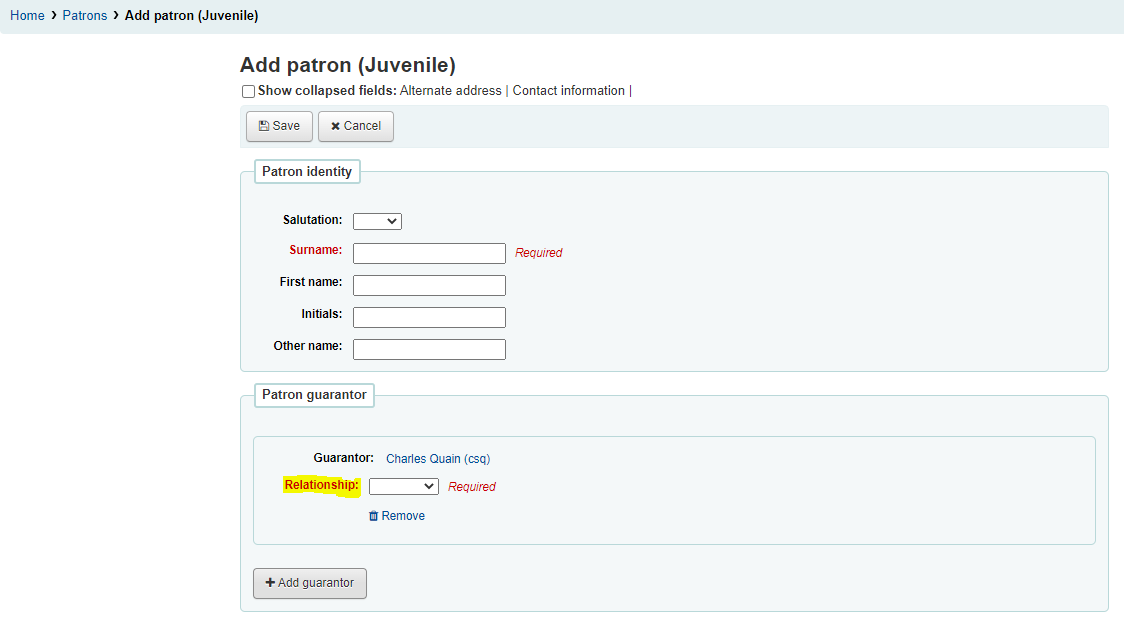
Task: Open guarantor Charles Quain (csq) link
Action: click(438, 459)
